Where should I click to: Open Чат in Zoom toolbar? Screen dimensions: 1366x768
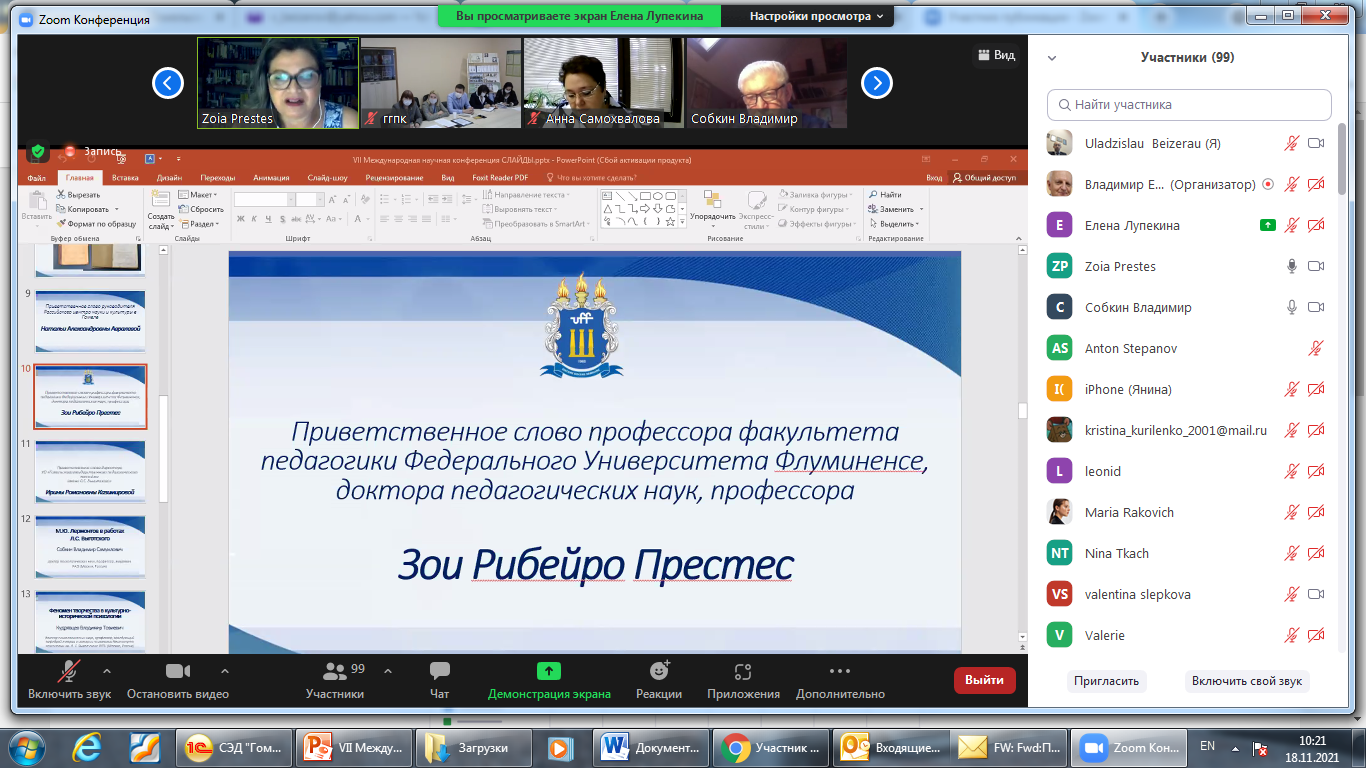click(x=439, y=680)
